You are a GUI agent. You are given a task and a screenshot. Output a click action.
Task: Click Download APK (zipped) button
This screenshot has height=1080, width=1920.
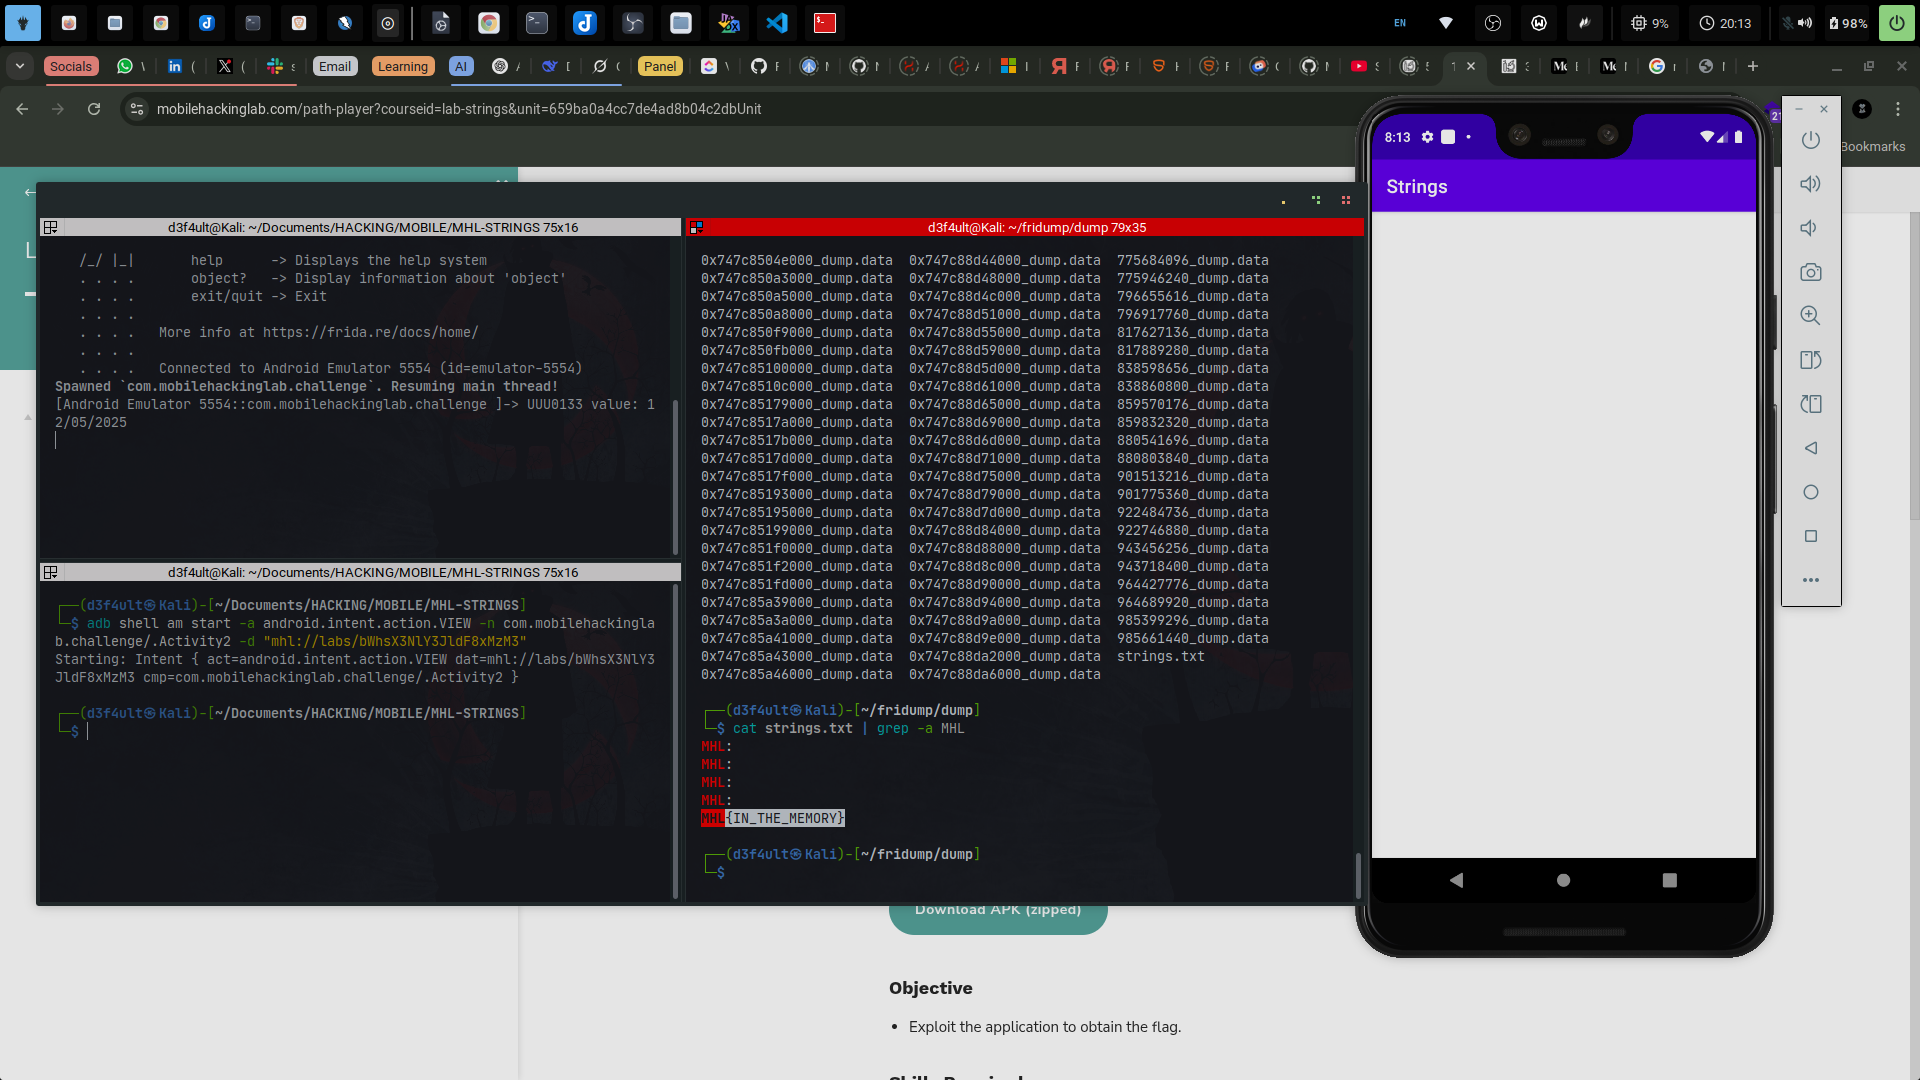pyautogui.click(x=998, y=911)
